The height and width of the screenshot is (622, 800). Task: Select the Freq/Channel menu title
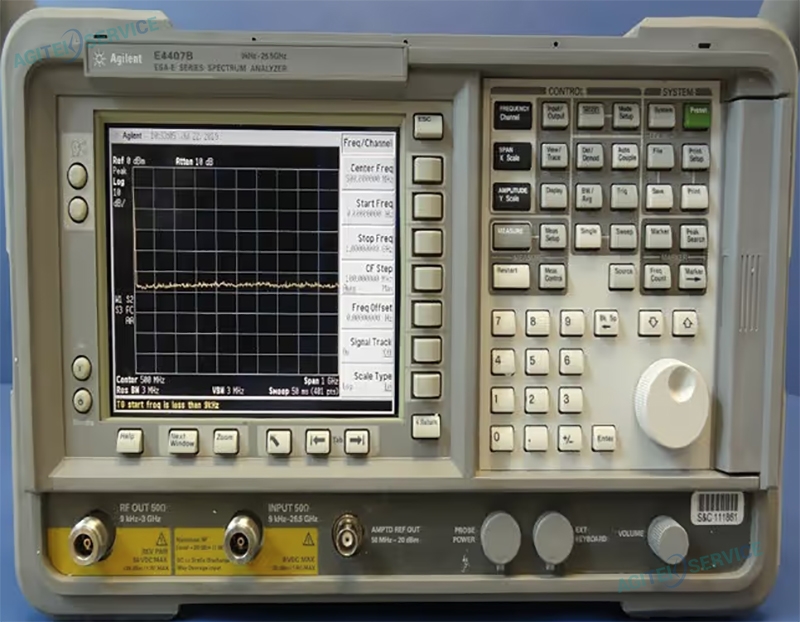point(367,143)
